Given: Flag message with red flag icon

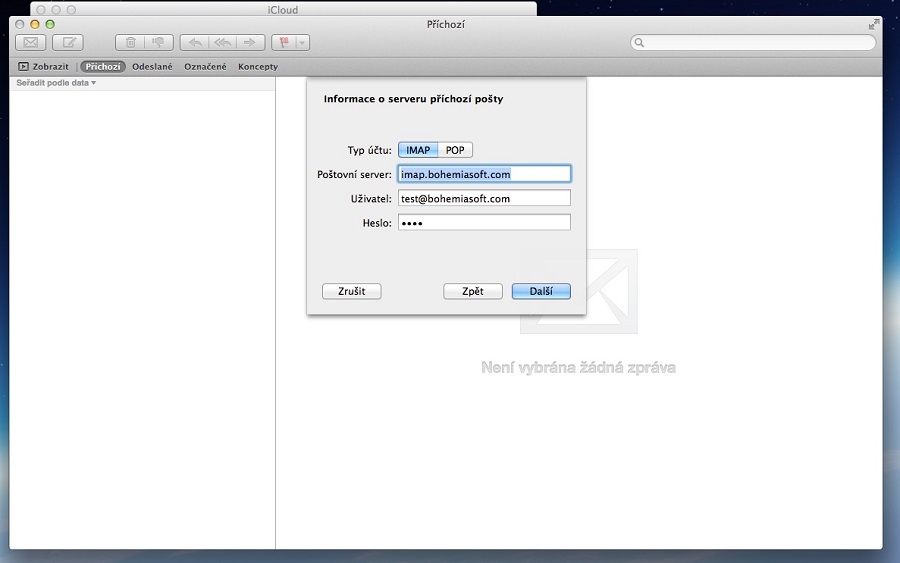Looking at the screenshot, I should (285, 42).
